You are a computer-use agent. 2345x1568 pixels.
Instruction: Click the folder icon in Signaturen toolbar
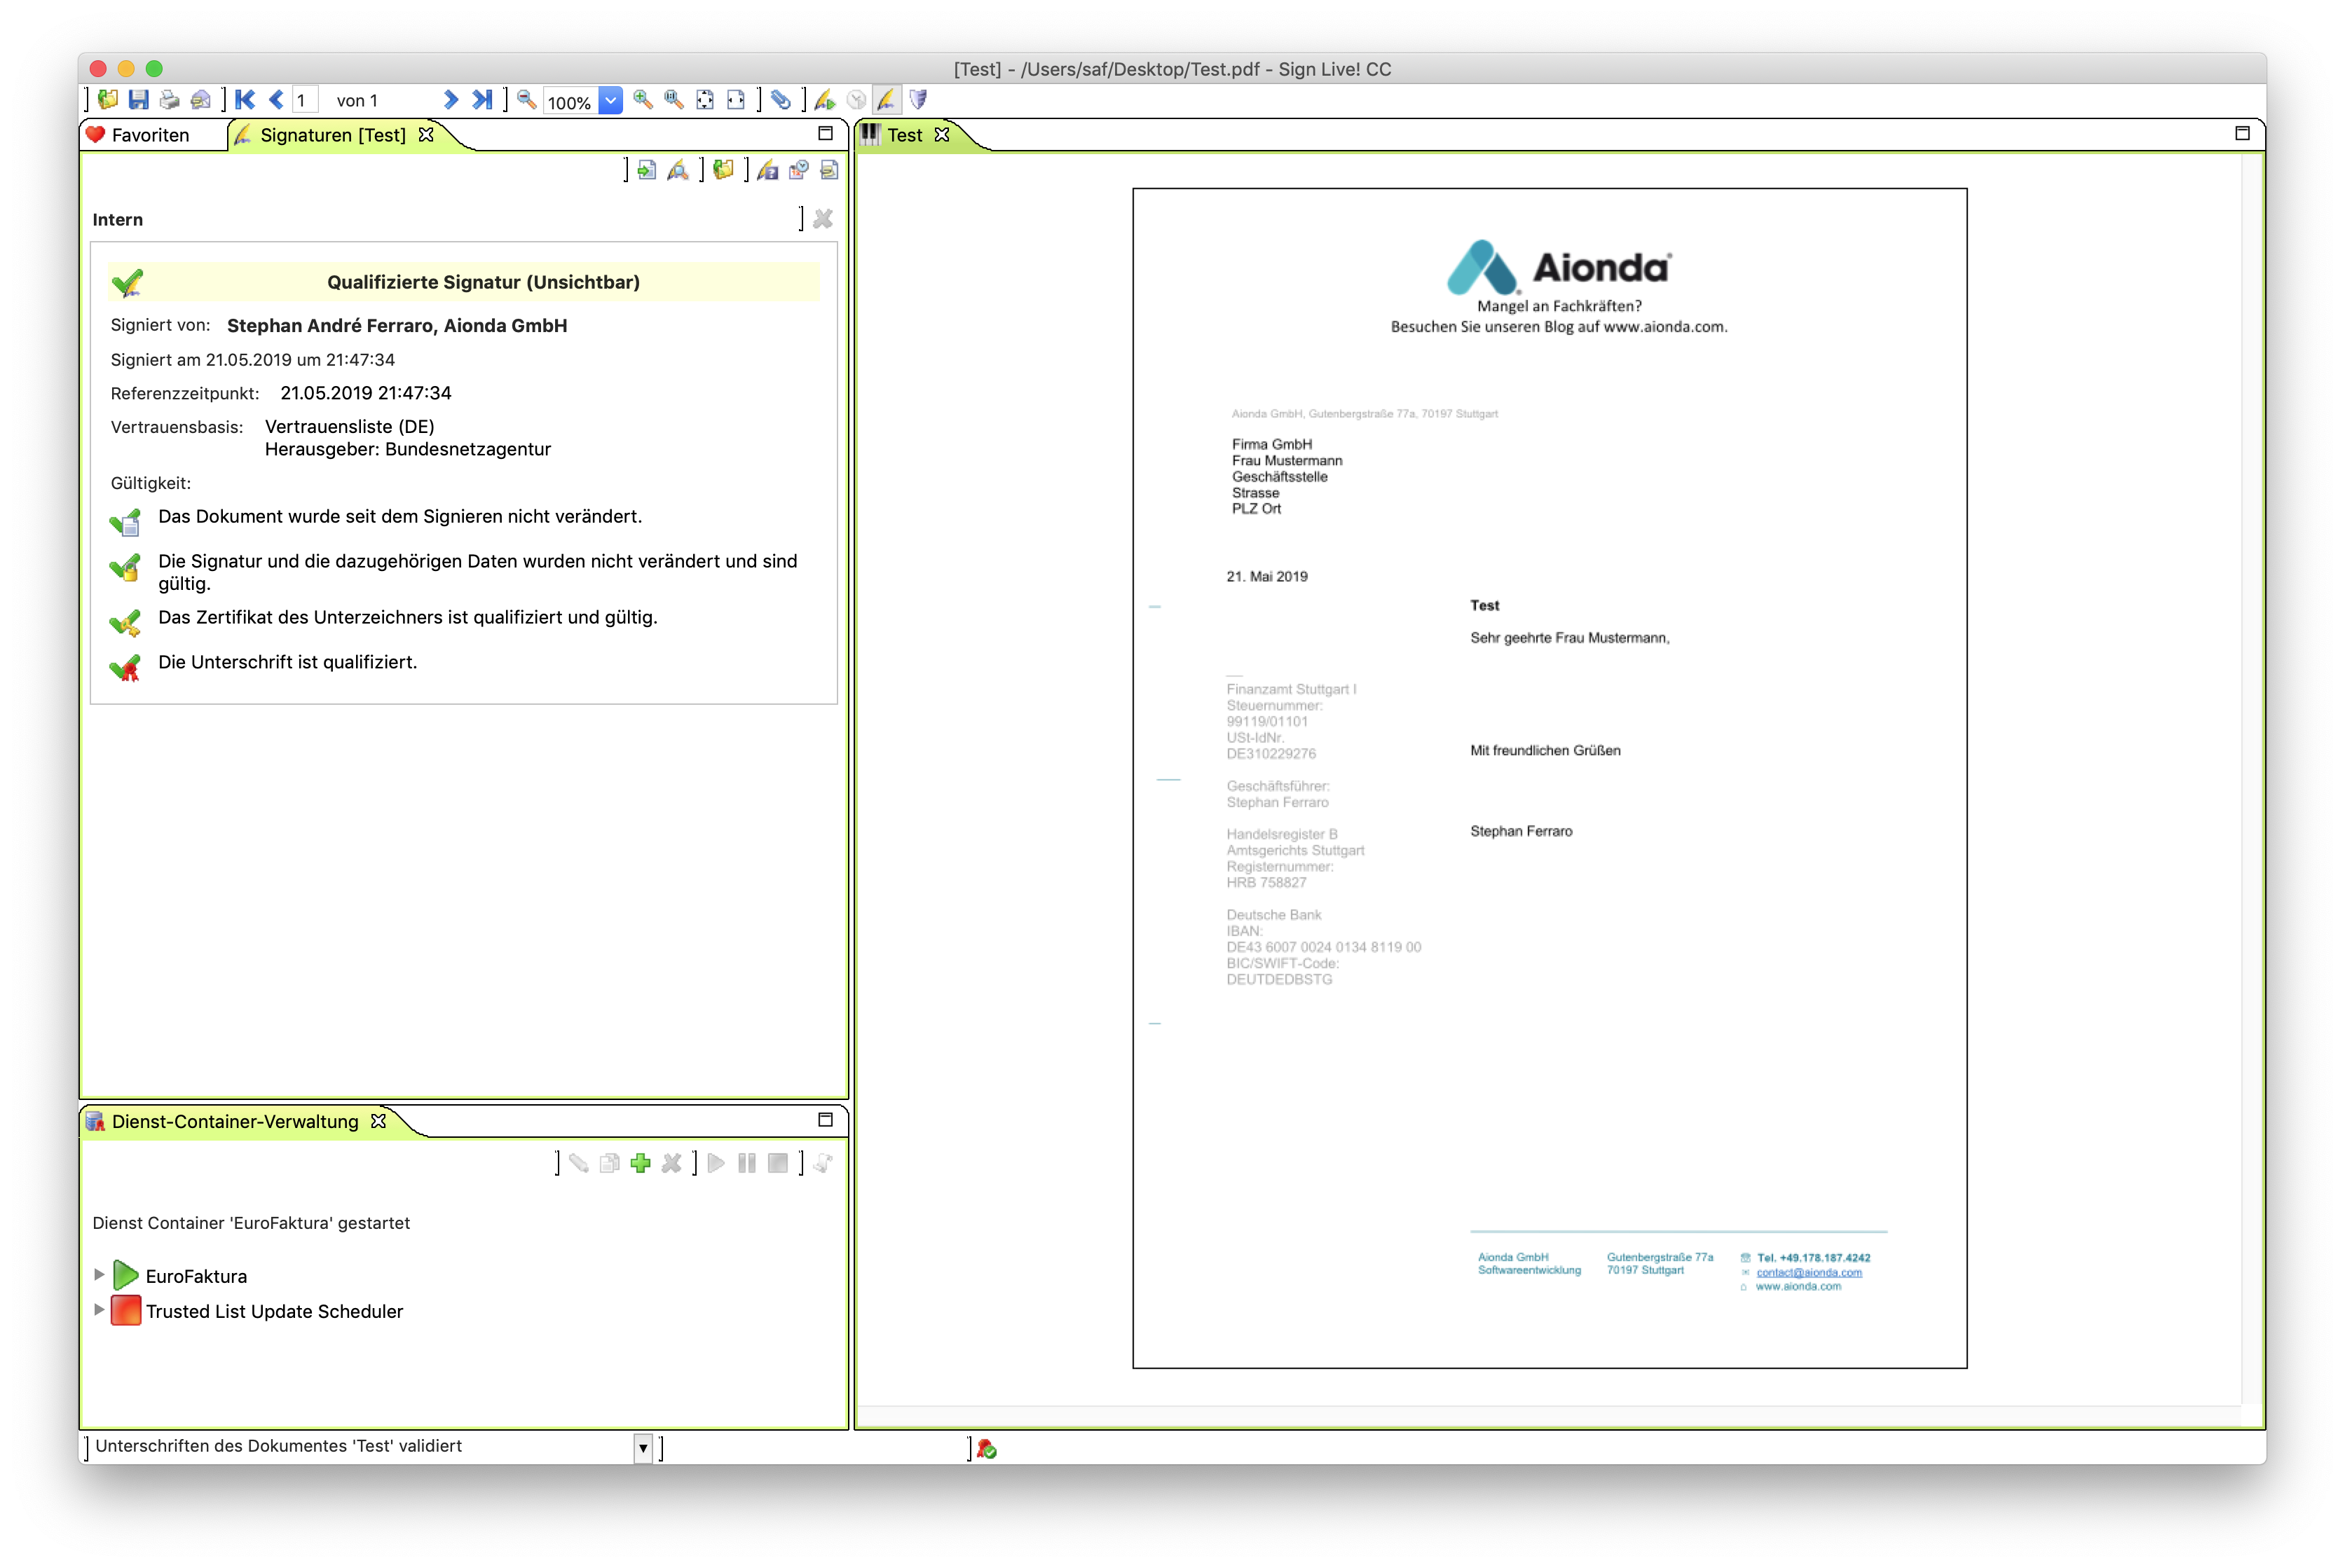[723, 171]
